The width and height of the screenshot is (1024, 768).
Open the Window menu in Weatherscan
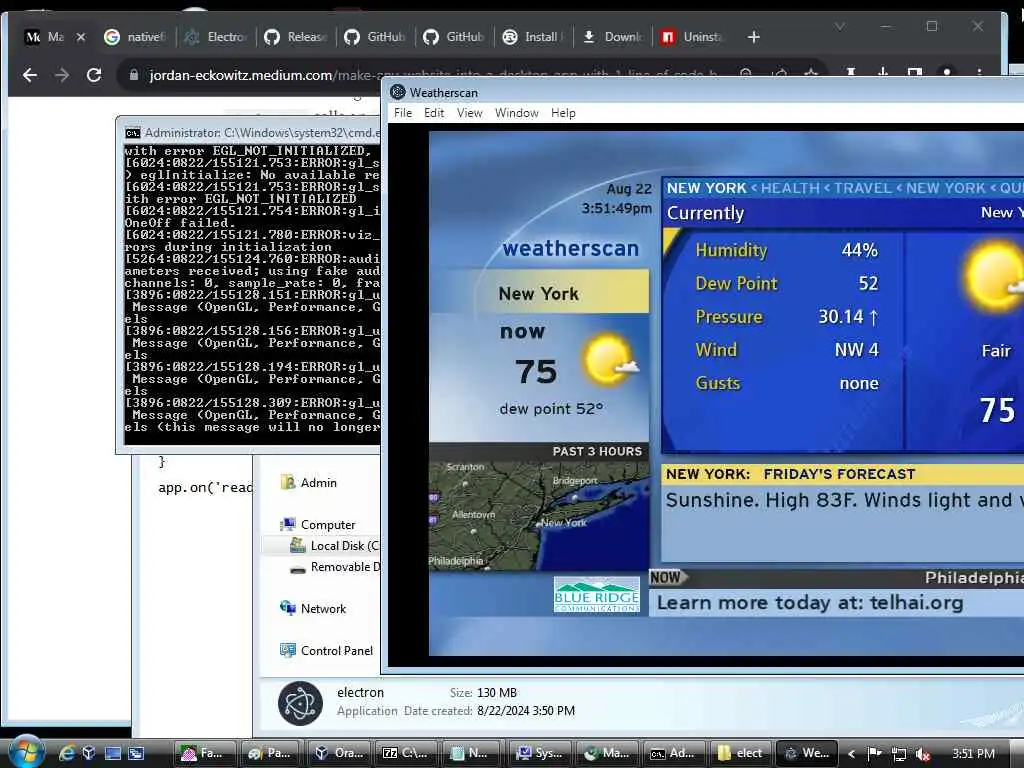click(x=517, y=113)
